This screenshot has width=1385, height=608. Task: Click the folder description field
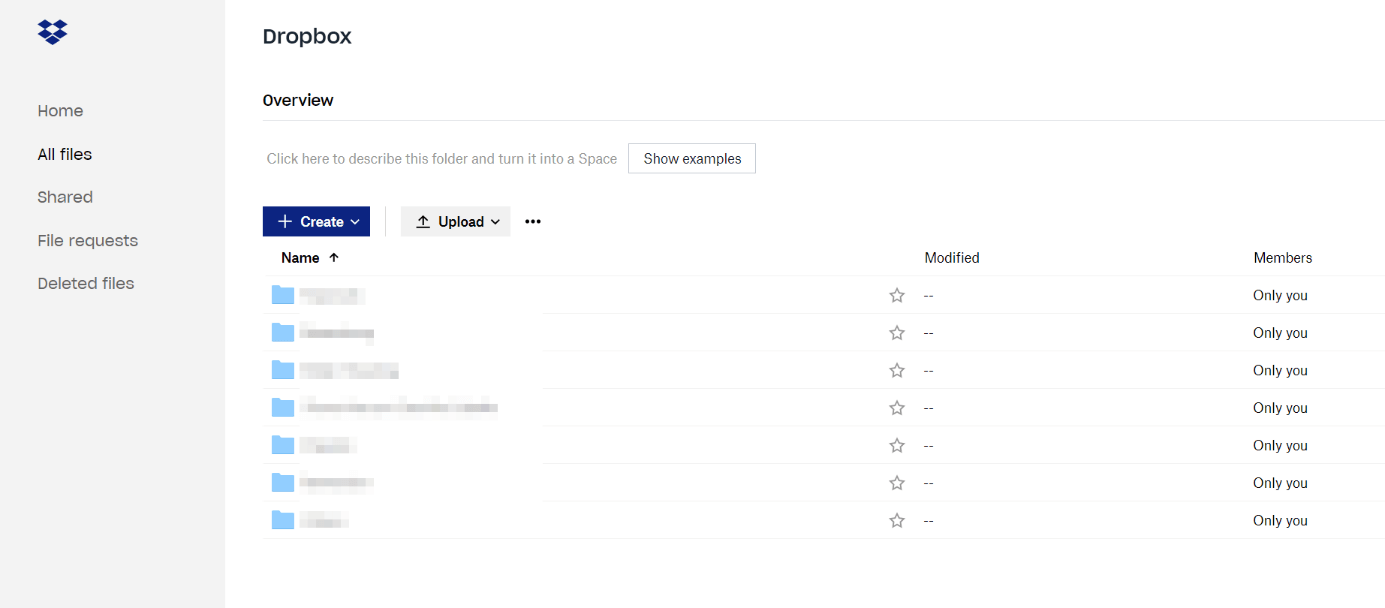(442, 159)
